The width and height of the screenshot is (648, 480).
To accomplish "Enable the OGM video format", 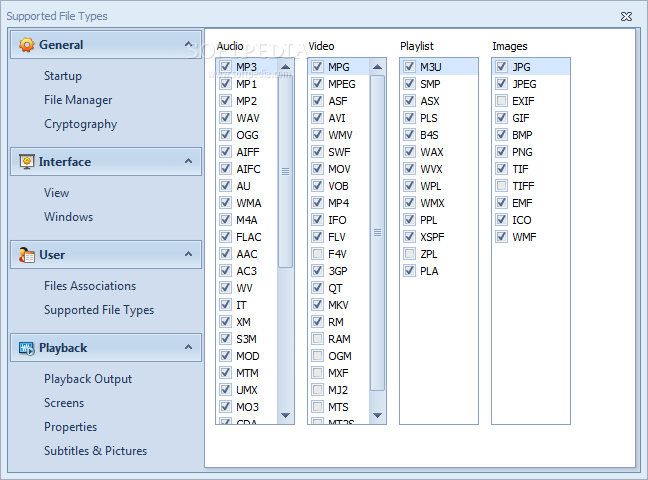I will pos(317,356).
